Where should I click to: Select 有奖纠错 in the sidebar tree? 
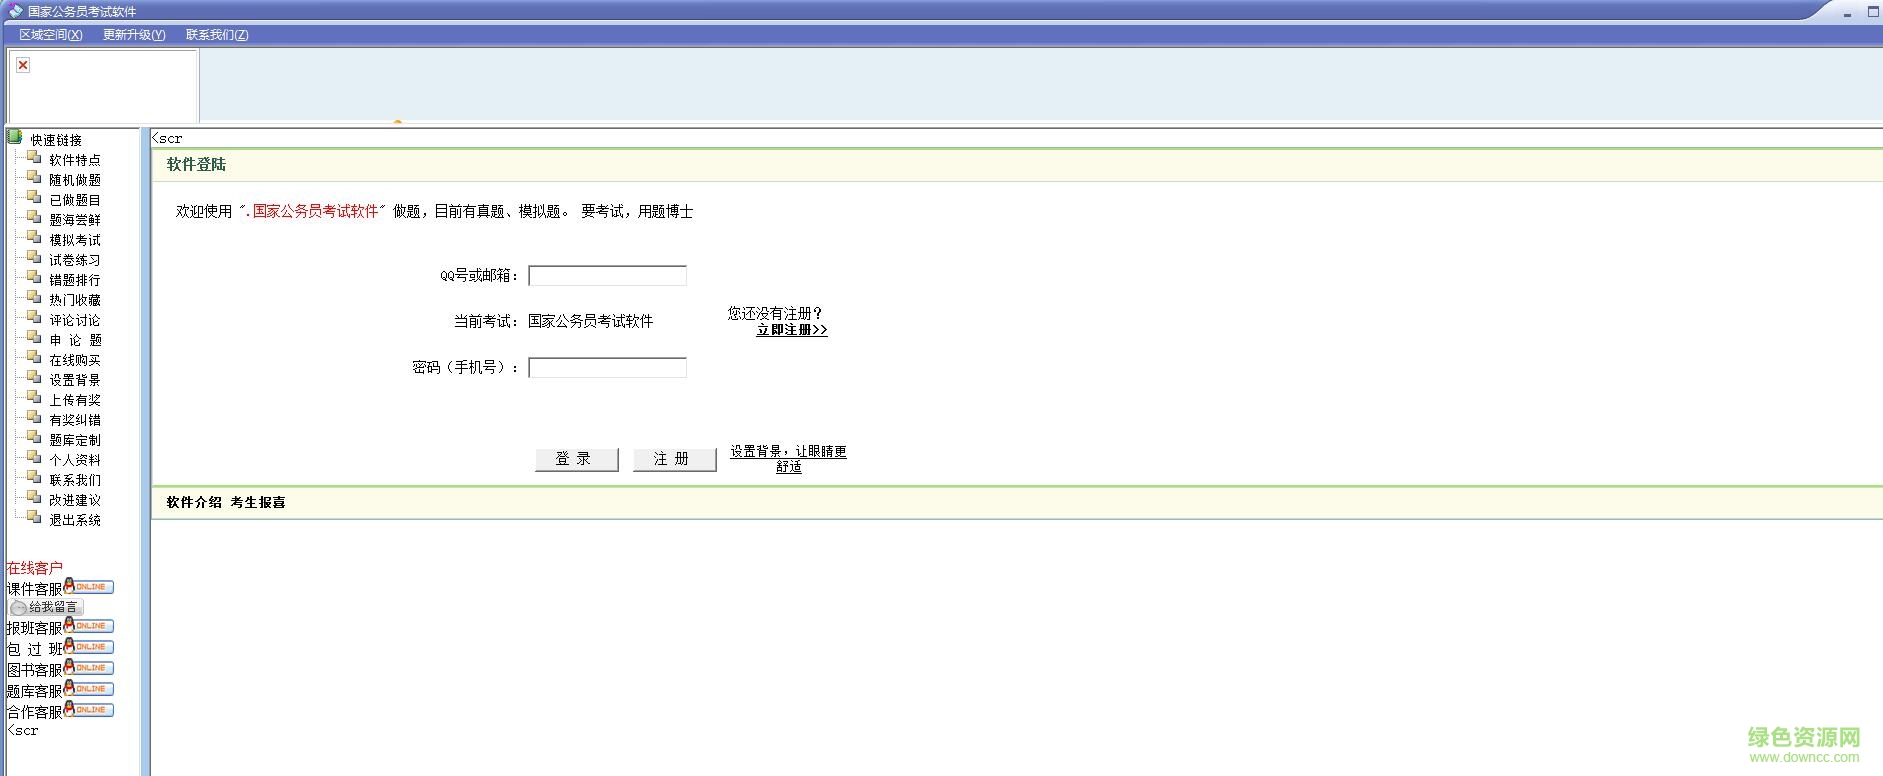[75, 420]
